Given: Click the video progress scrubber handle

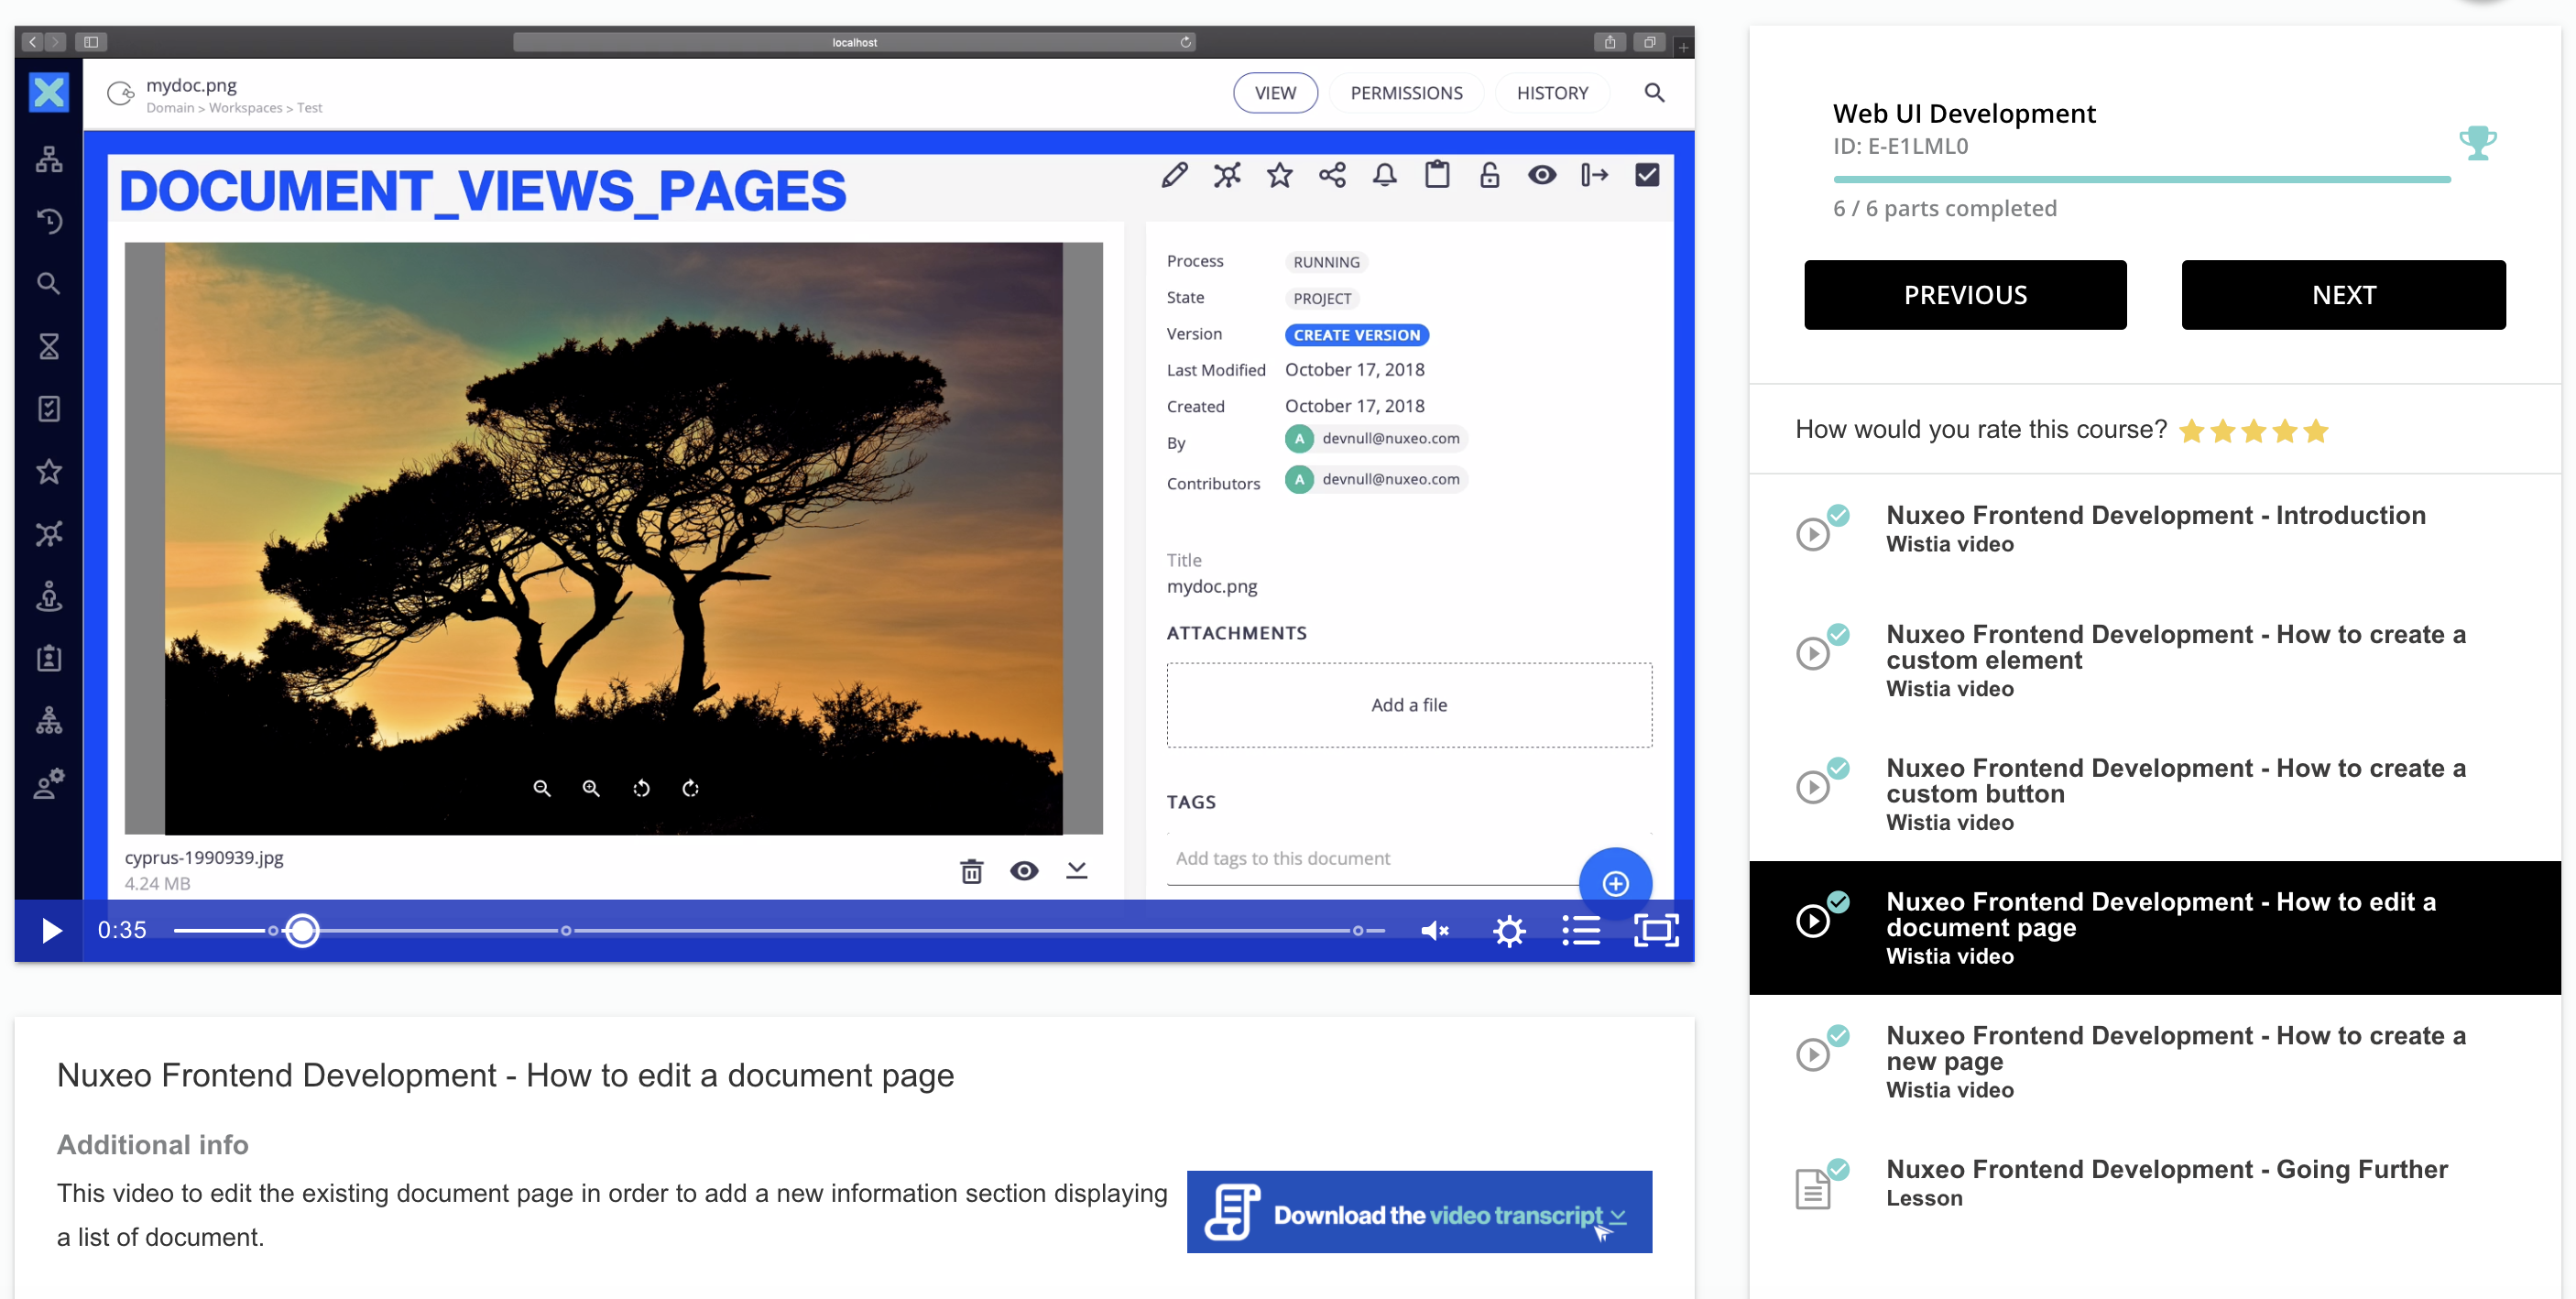Looking at the screenshot, I should [x=302, y=931].
